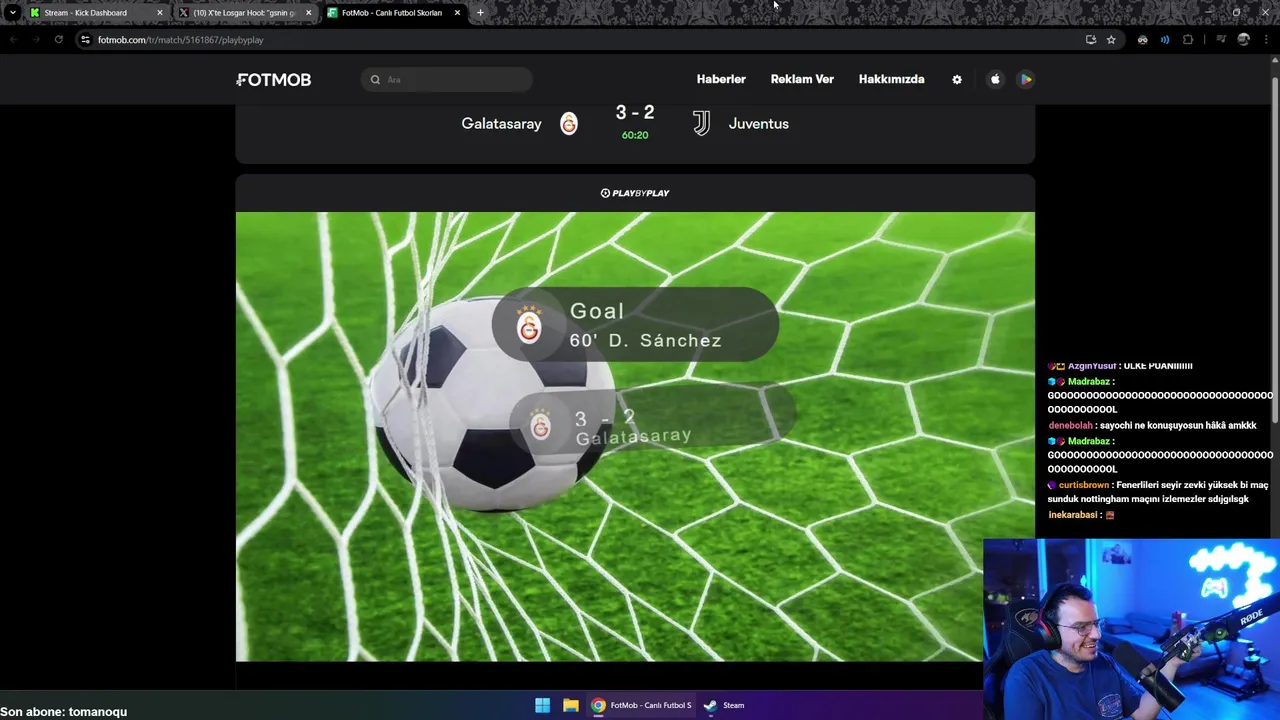
Task: Open the media control icon in toolbar
Action: (x=1221, y=39)
